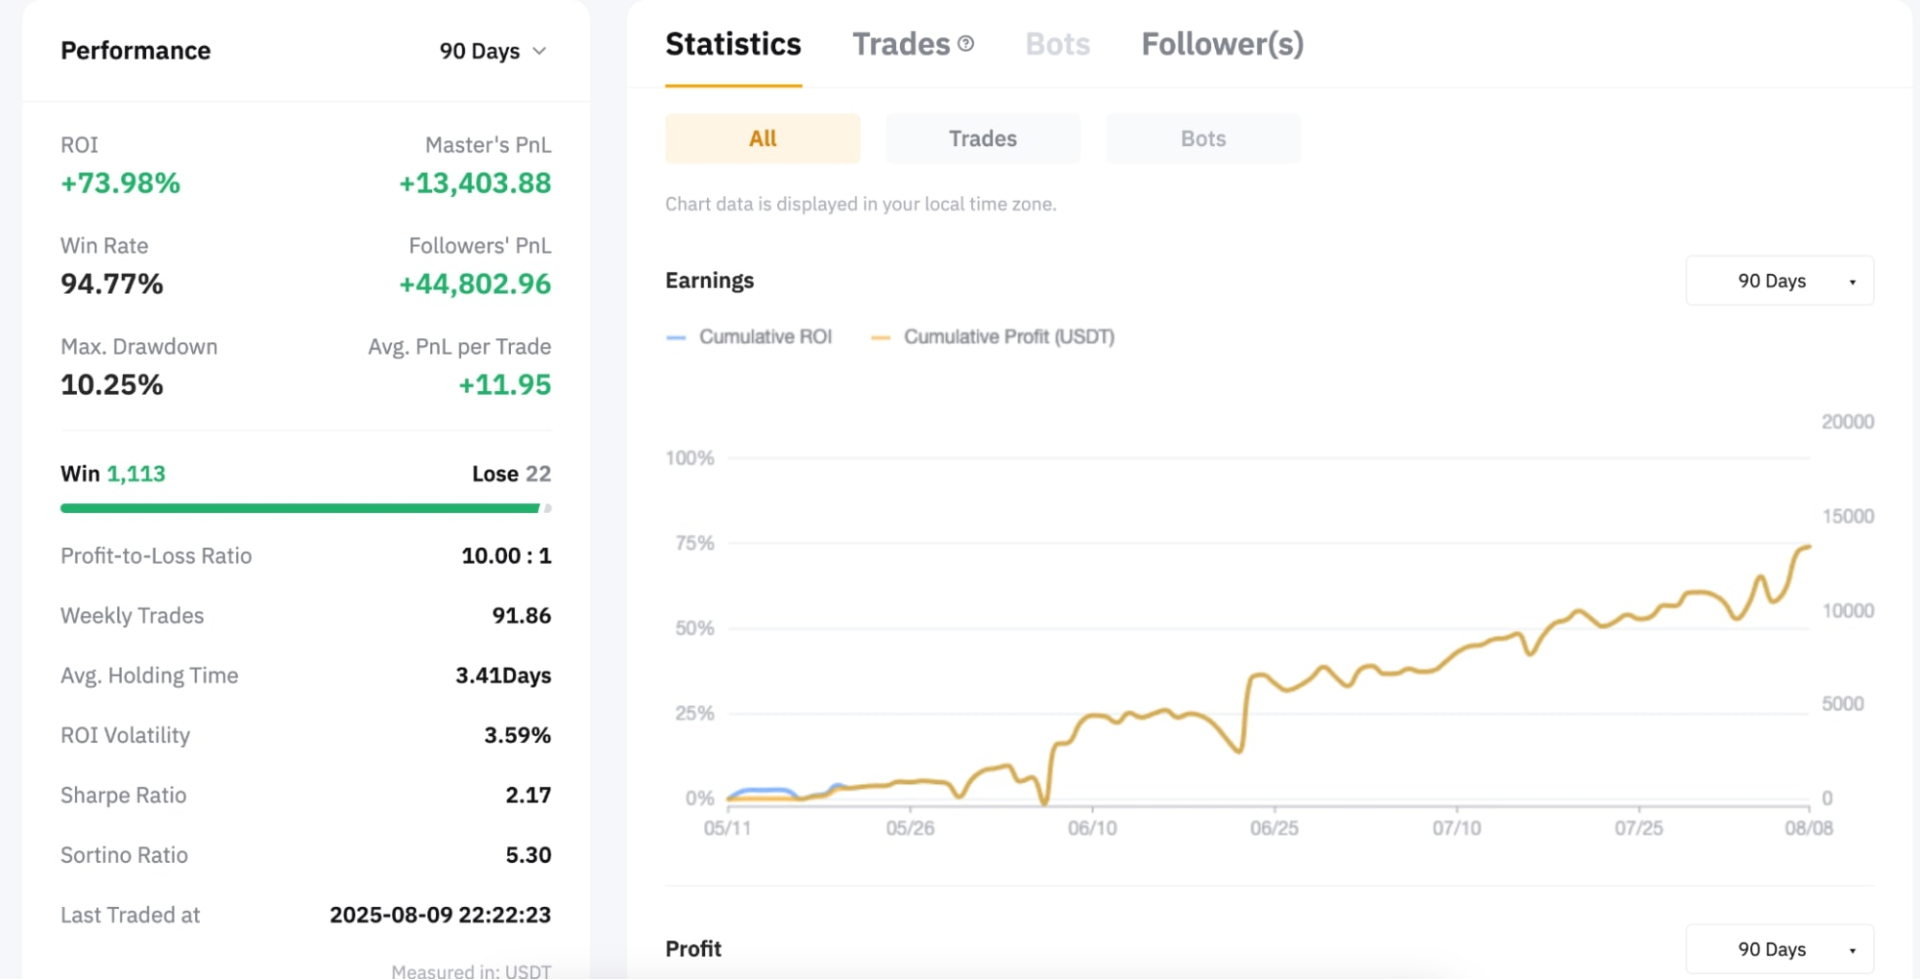
Task: Open the Follower(s) tab
Action: coord(1222,43)
